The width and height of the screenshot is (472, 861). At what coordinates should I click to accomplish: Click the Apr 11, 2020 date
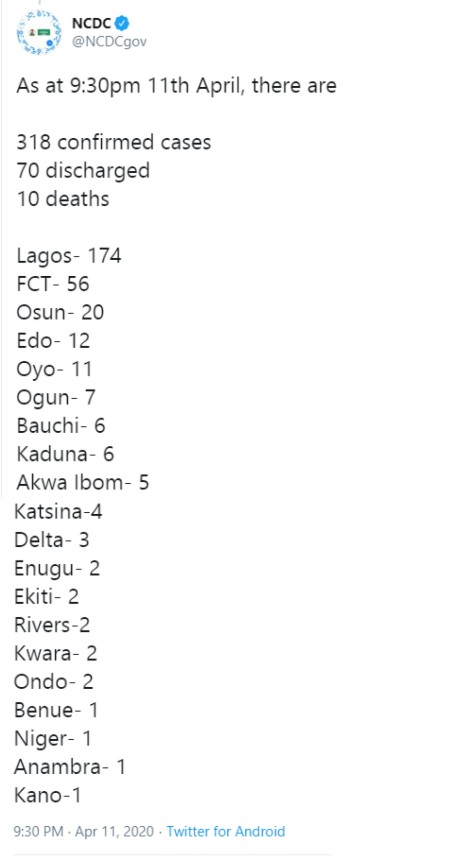click(x=114, y=831)
